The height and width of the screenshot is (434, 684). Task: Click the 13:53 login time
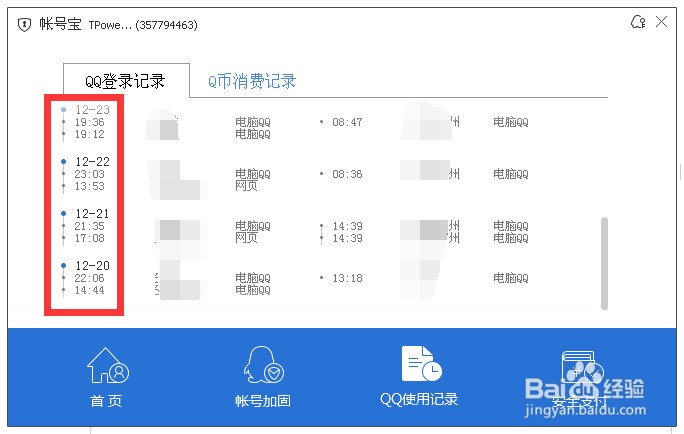tap(89, 186)
